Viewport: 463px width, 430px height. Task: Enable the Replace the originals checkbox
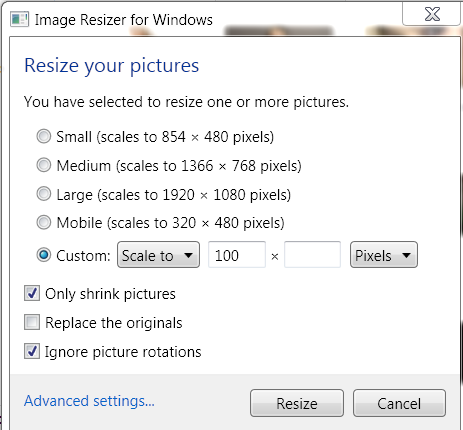coord(32,322)
